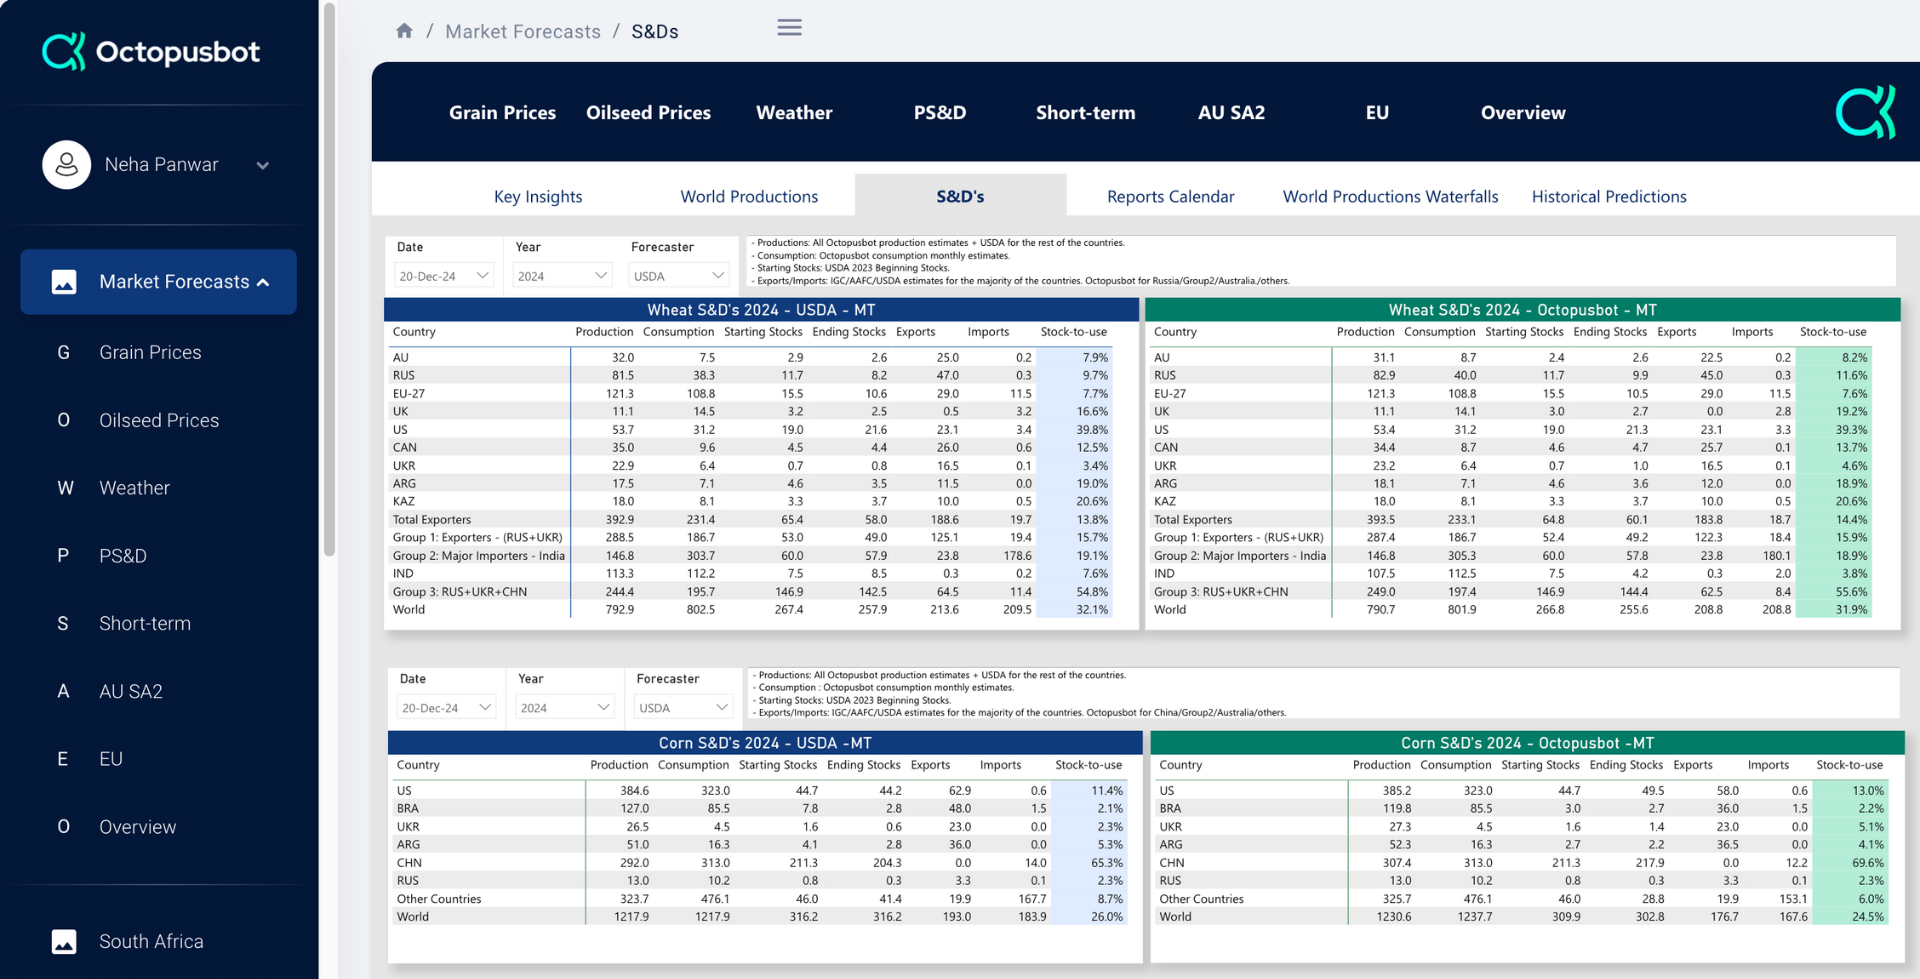This screenshot has width=1920, height=979.
Task: Click the Octopusbot logo in report header
Action: (x=1866, y=112)
